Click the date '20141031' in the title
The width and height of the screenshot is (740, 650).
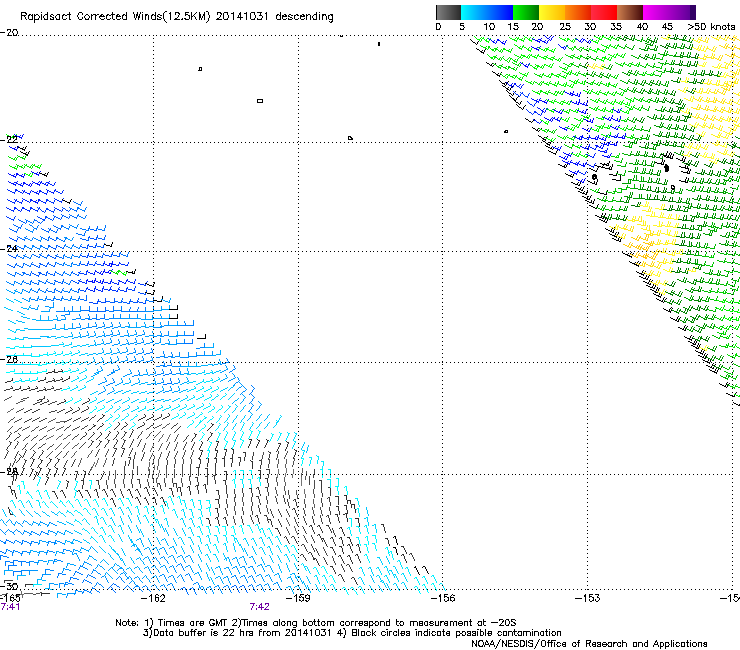242,17
